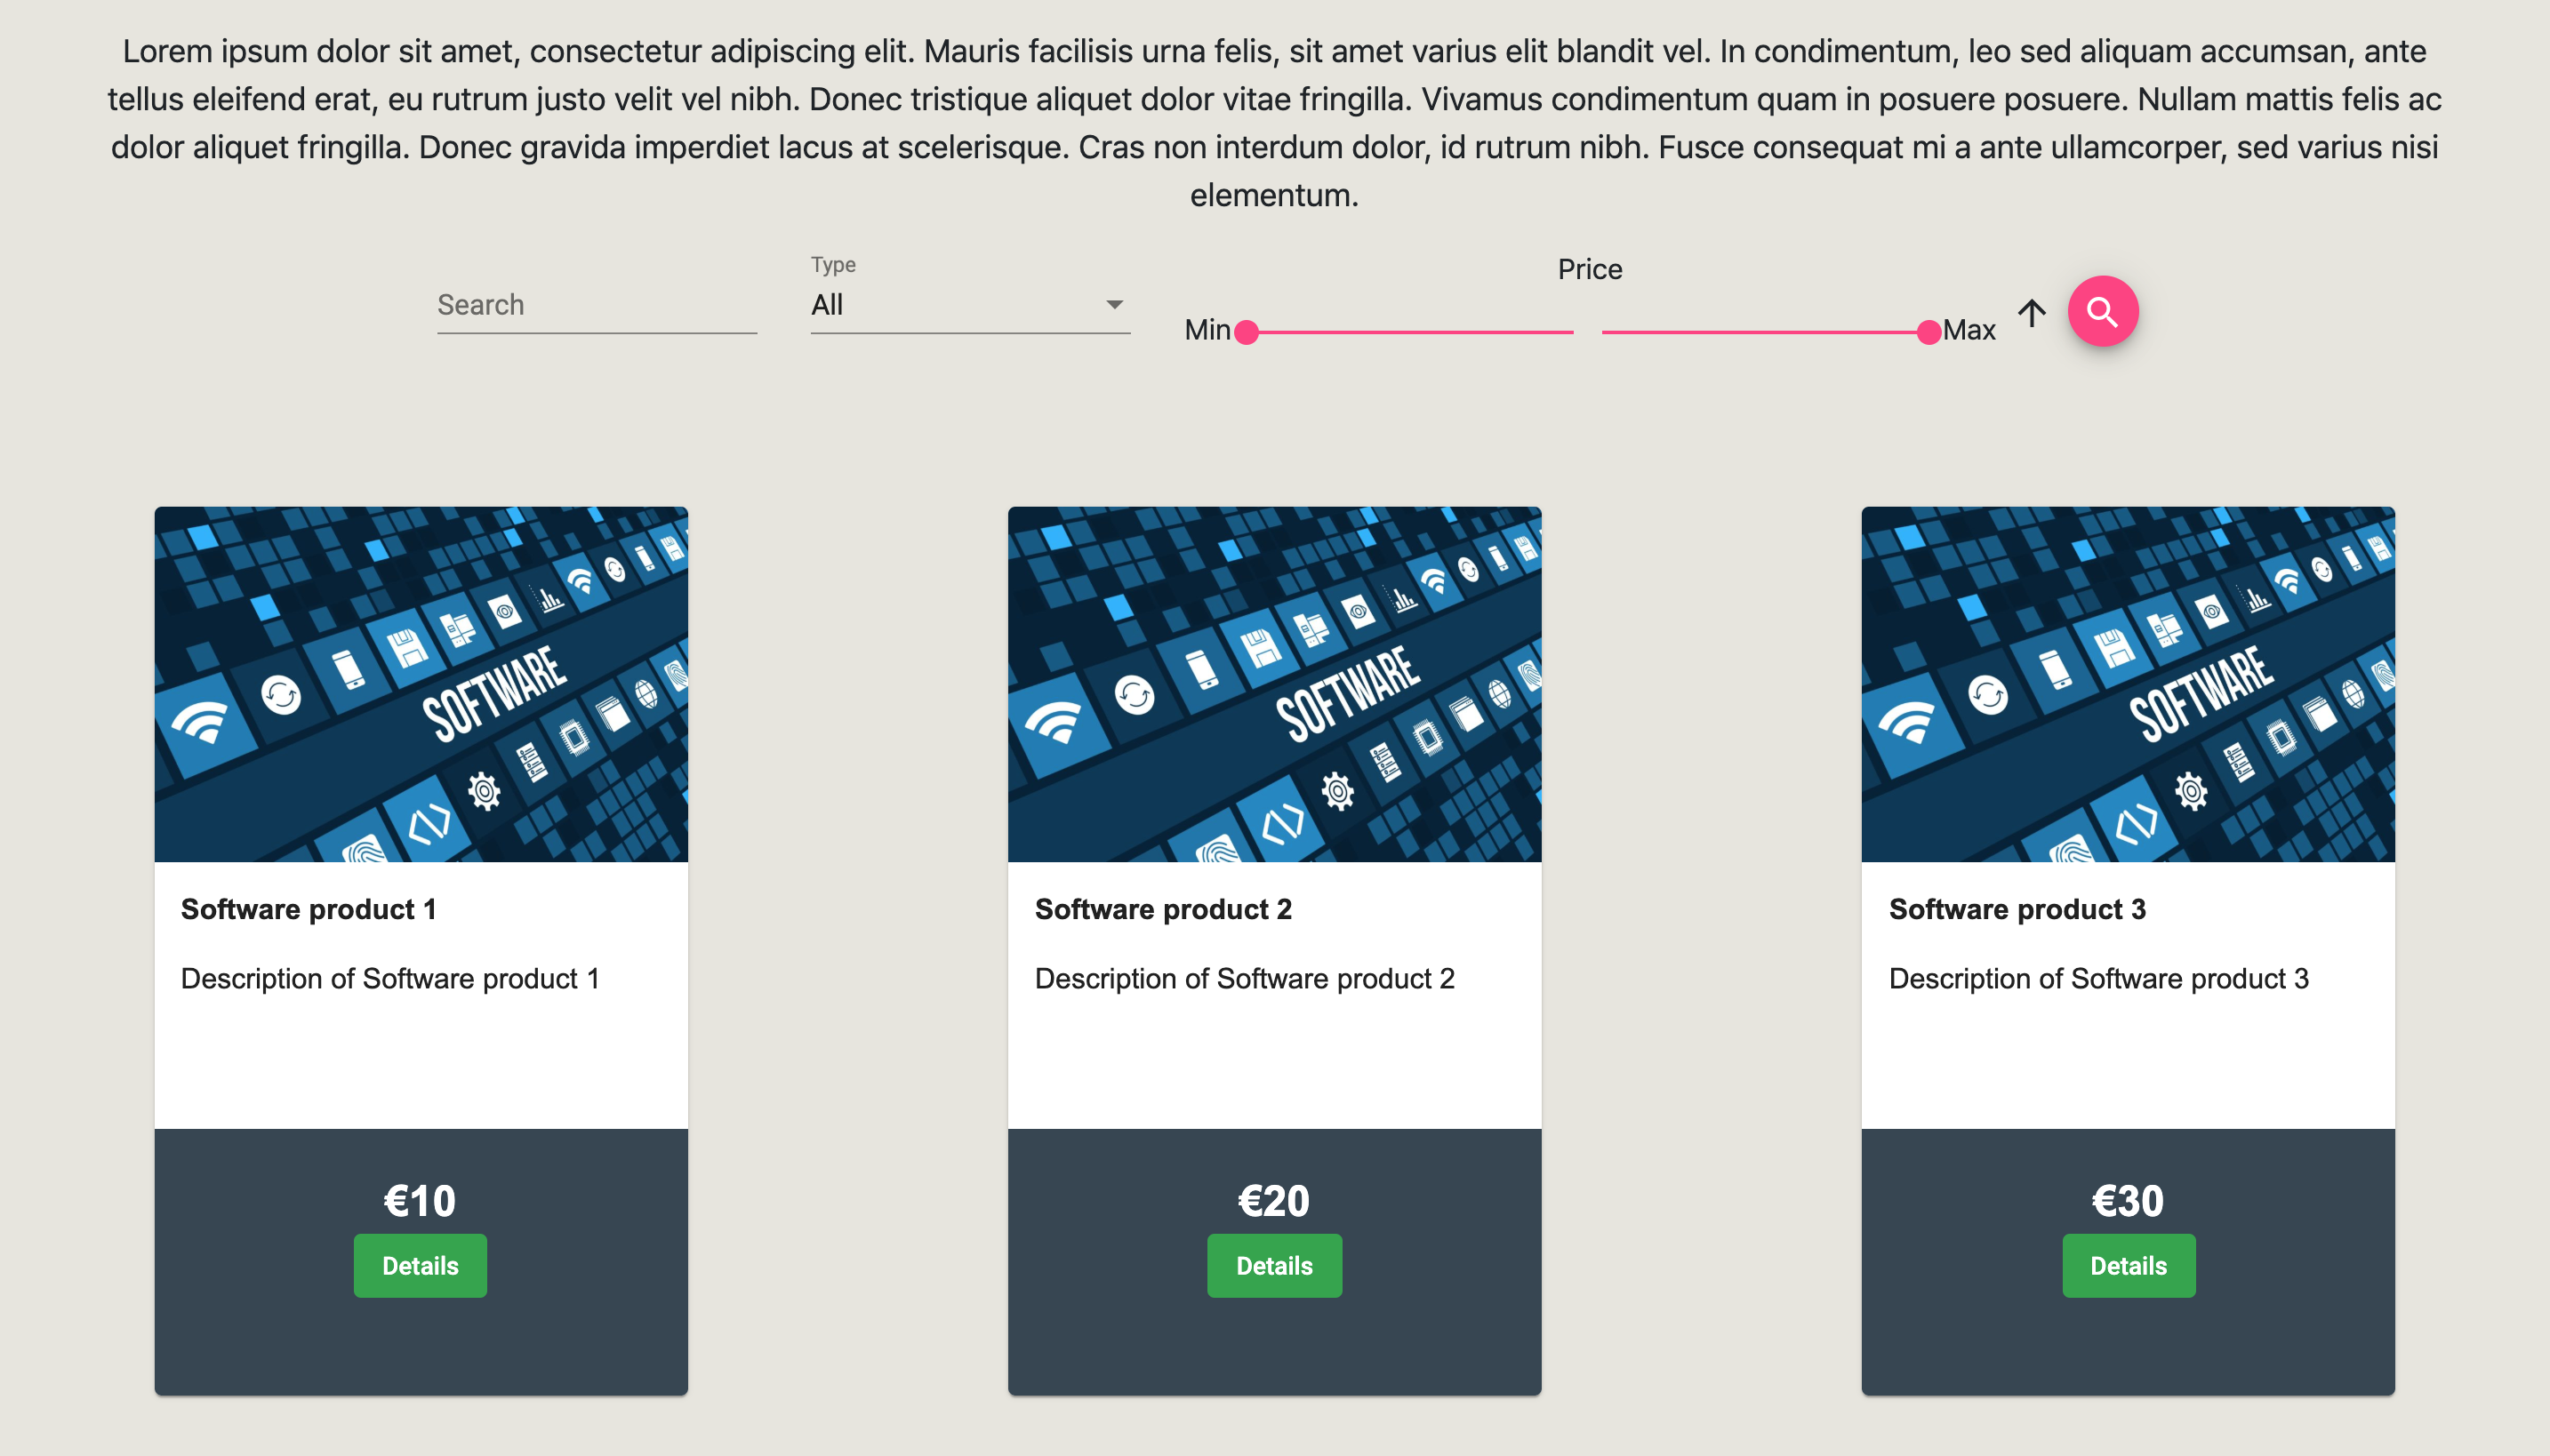Click Details for Software product 2
Image resolution: width=2550 pixels, height=1456 pixels.
(x=1273, y=1265)
